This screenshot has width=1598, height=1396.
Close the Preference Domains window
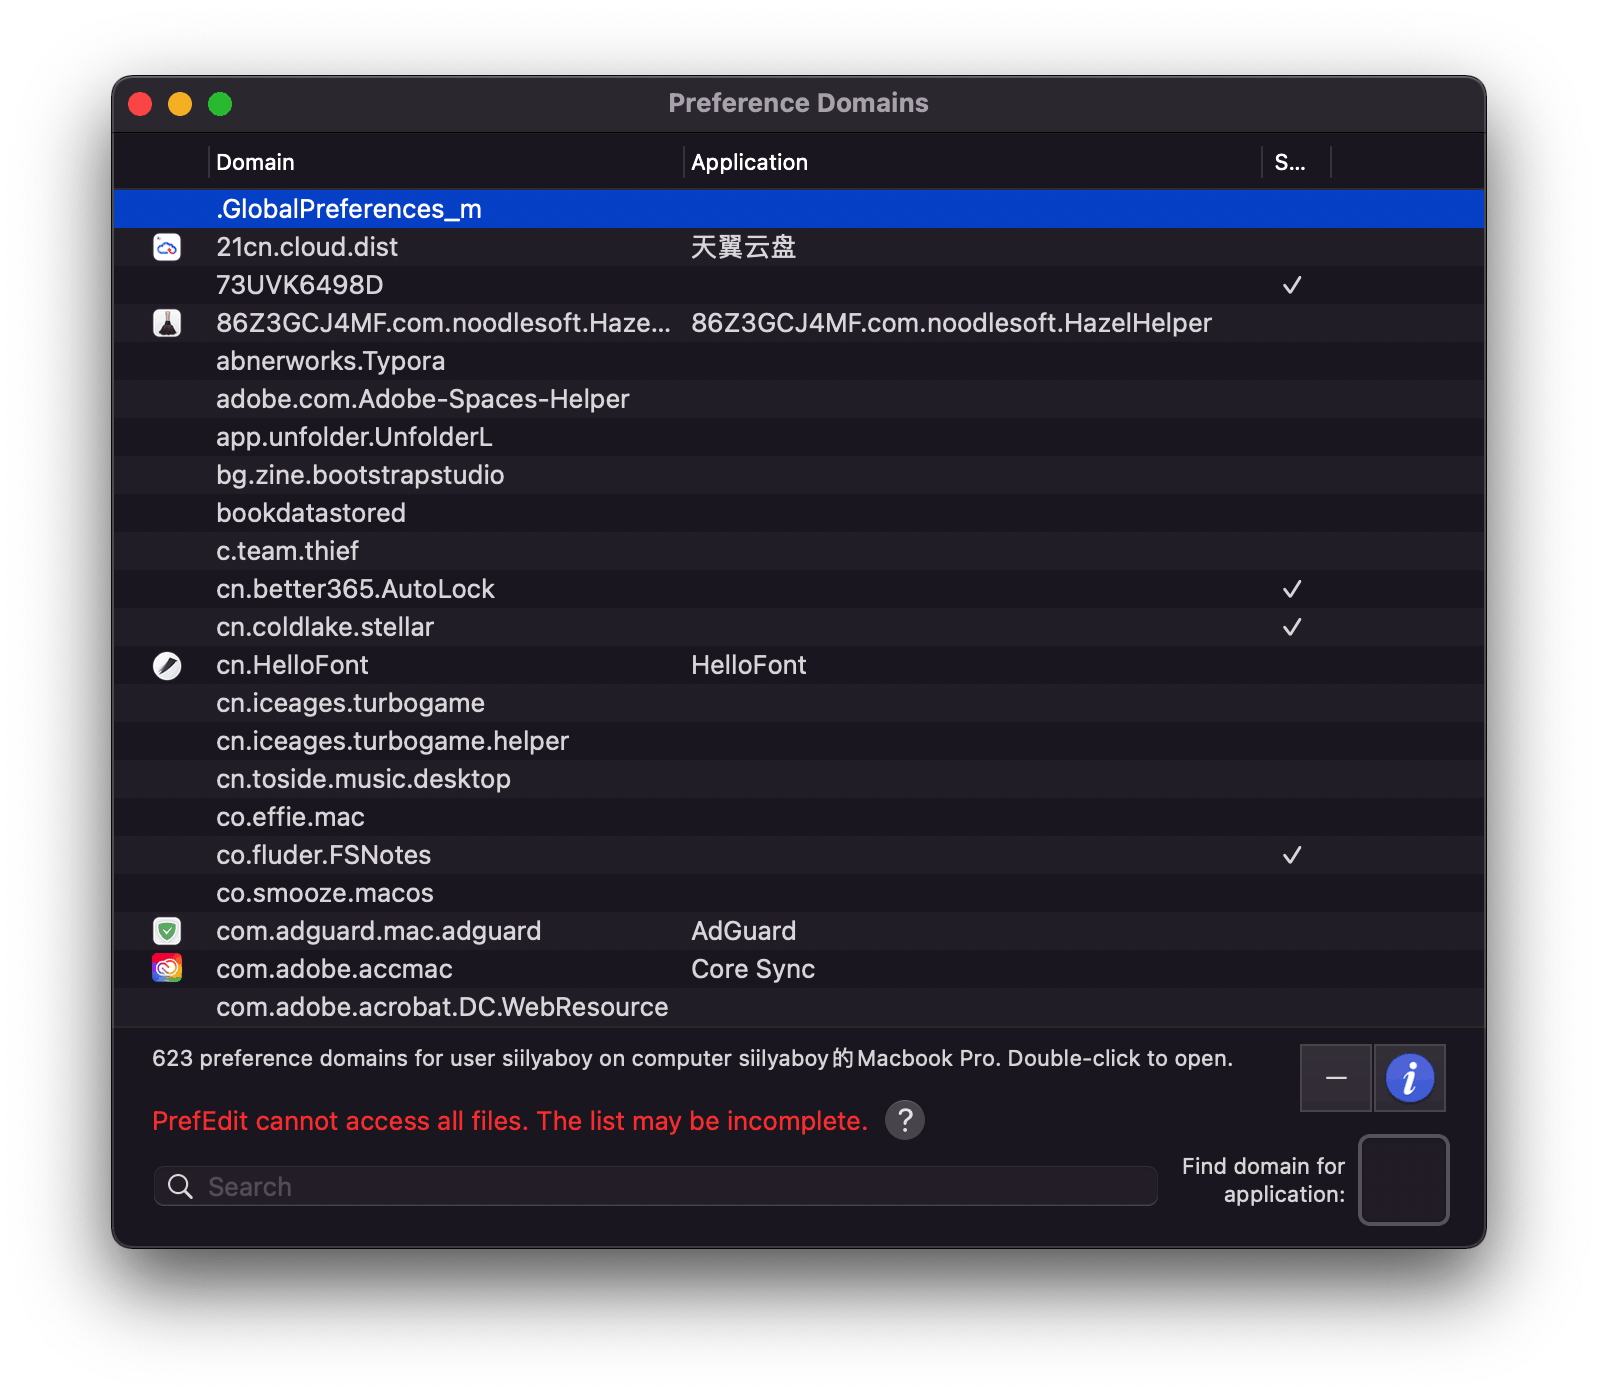140,104
